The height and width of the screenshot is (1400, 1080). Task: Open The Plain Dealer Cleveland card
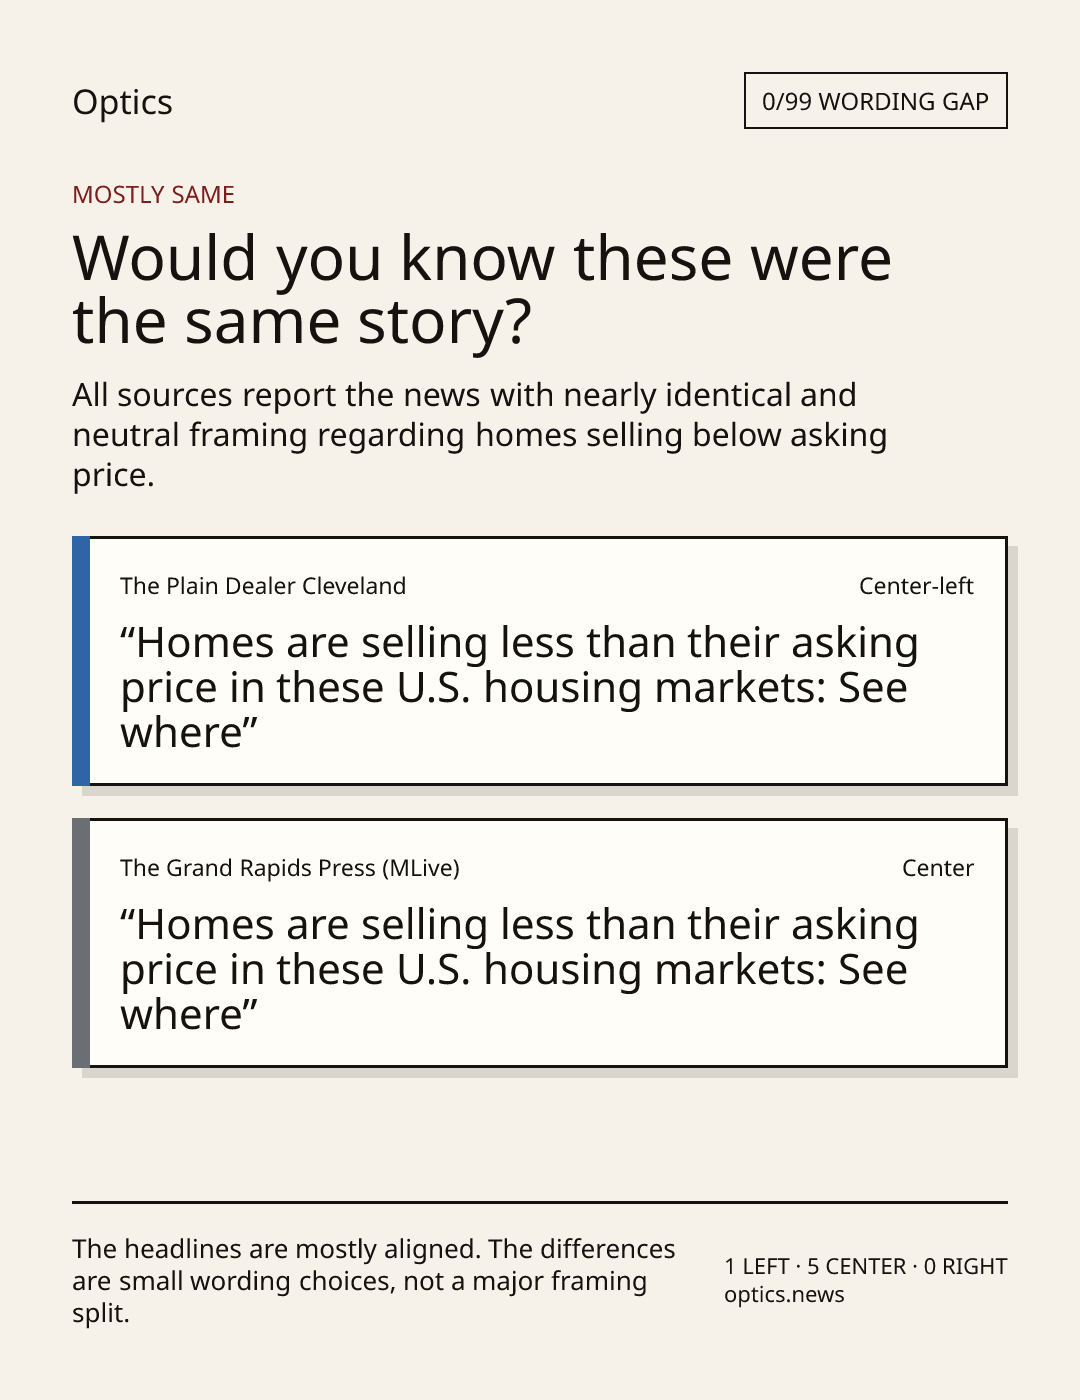pos(540,661)
